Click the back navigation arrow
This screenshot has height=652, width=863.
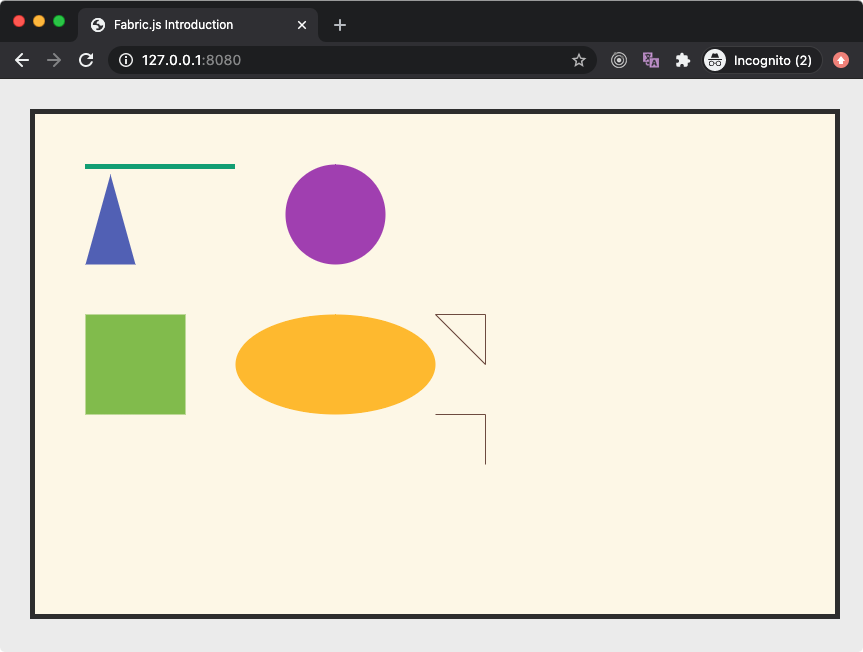[22, 60]
